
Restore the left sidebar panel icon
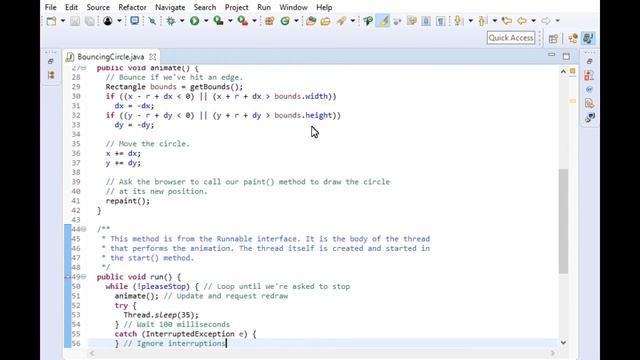[x=51, y=62]
